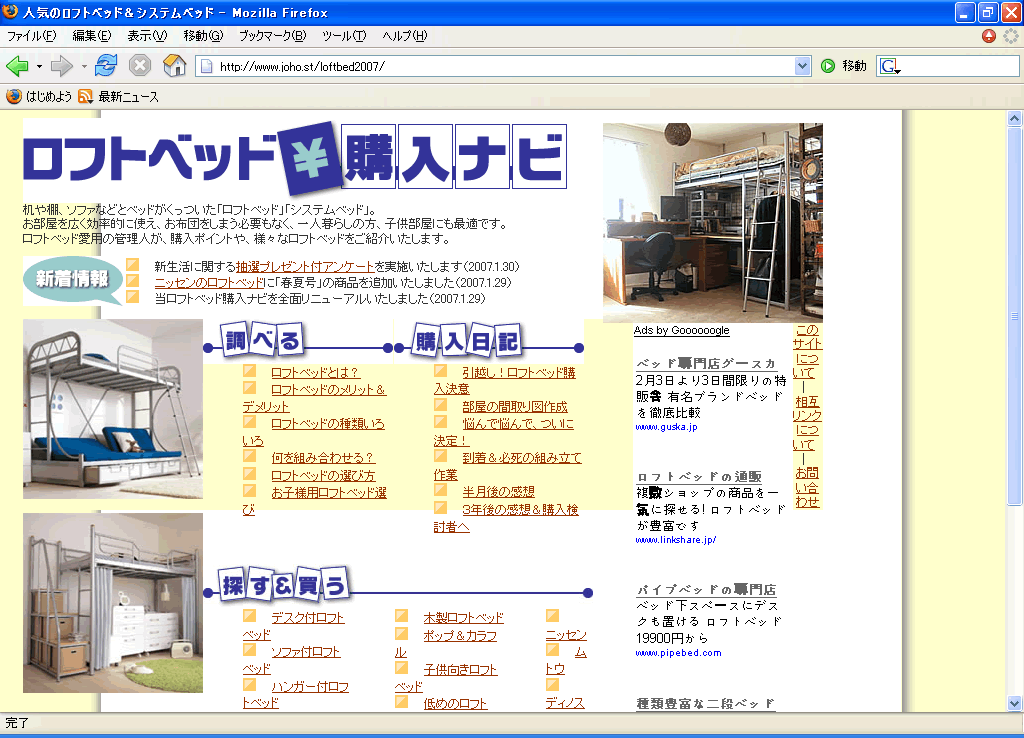This screenshot has height=738, width=1024.
Task: Open the search engine selector dropdown
Action: 890,67
